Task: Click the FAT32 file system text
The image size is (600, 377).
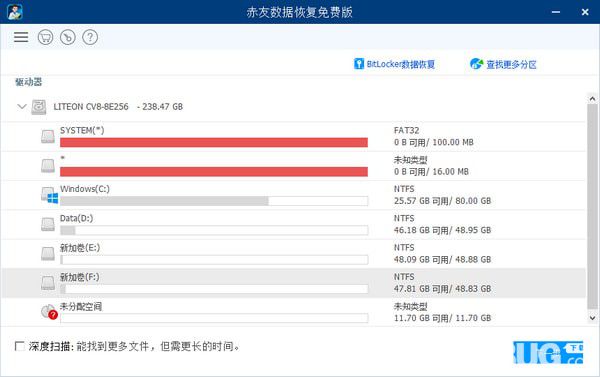Action: (x=406, y=131)
